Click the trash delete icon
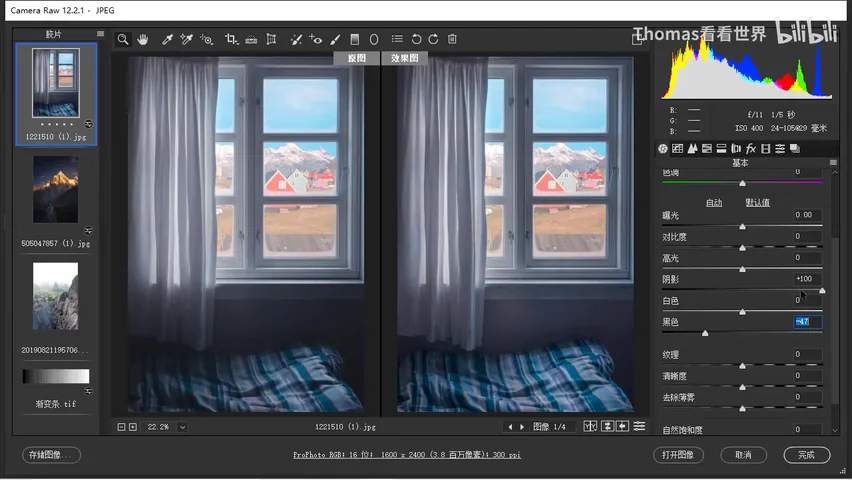852x480 pixels. [452, 39]
